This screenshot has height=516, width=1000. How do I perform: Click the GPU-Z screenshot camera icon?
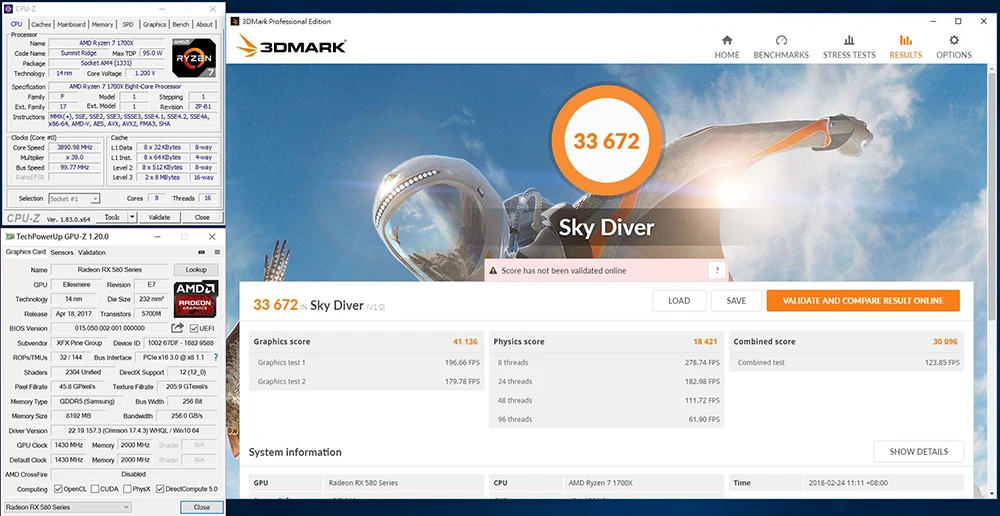[x=202, y=253]
